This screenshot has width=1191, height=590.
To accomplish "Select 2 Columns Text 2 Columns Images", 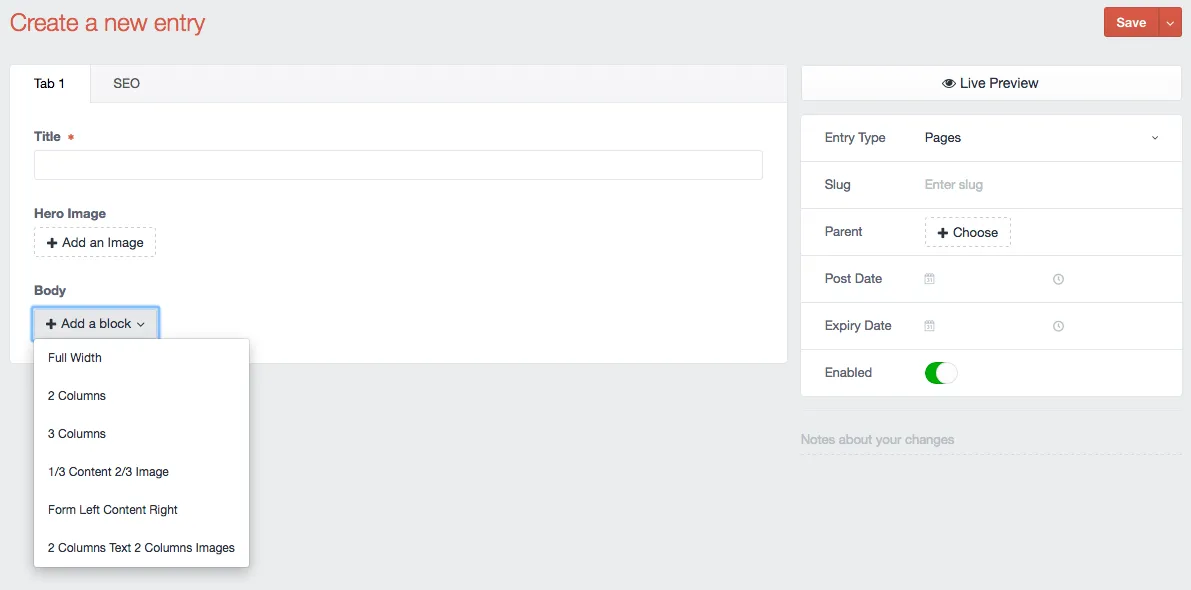I will pos(141,547).
